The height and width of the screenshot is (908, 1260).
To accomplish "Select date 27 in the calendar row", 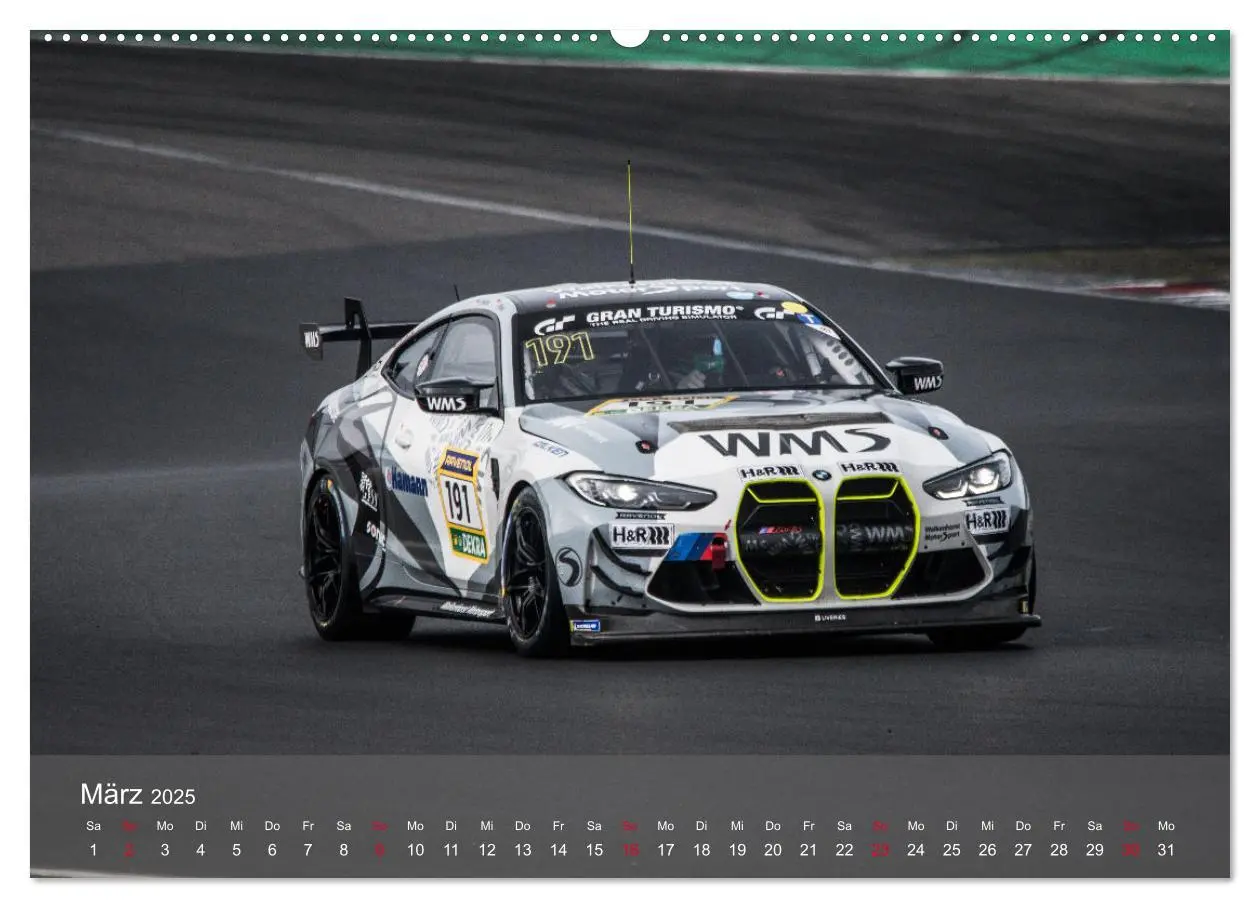I will click(1023, 850).
